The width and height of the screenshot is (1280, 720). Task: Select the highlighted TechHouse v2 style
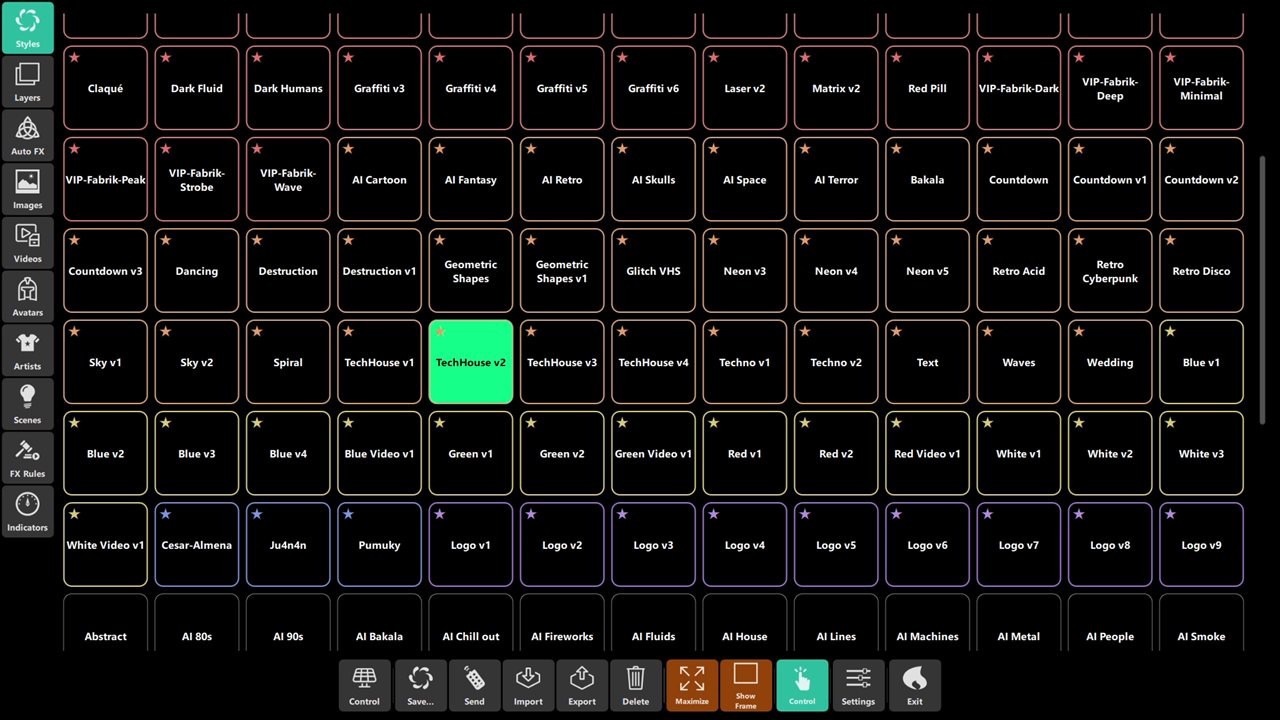[471, 362]
